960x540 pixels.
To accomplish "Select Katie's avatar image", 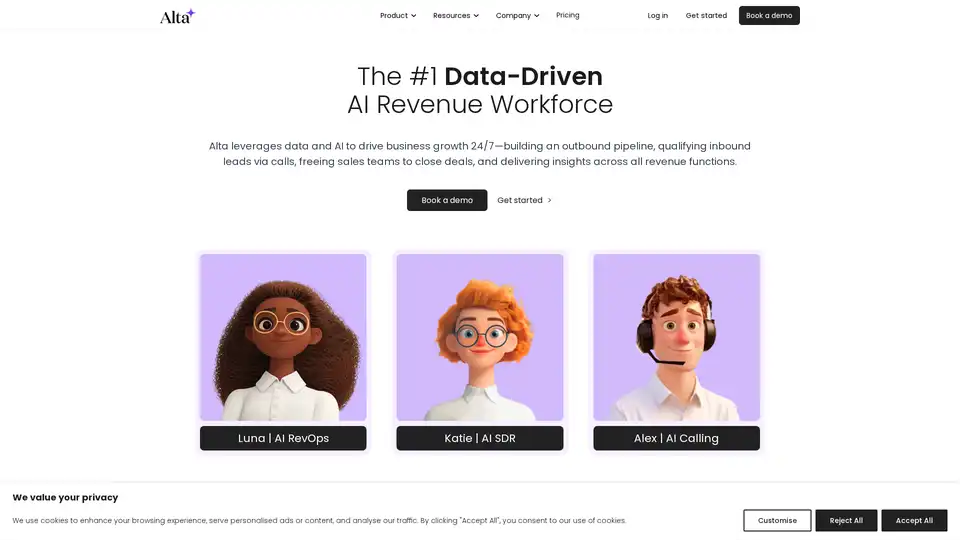I will click(480, 337).
